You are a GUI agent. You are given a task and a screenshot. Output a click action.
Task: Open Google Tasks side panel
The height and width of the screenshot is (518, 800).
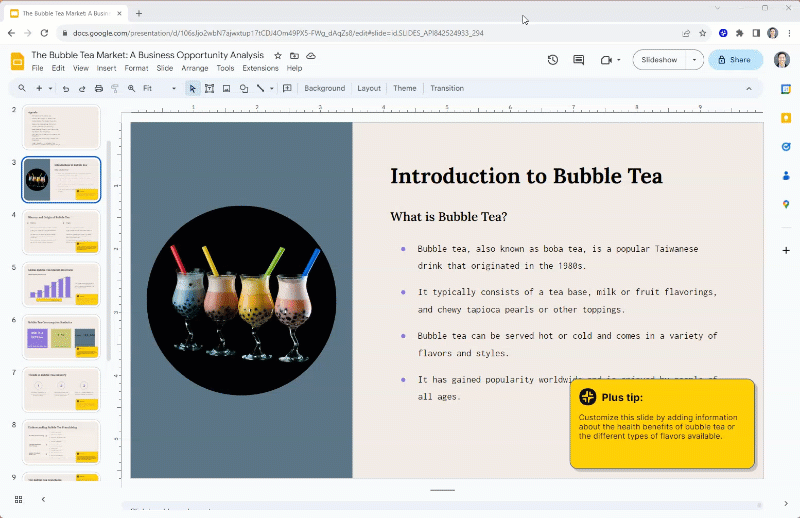pos(786,147)
